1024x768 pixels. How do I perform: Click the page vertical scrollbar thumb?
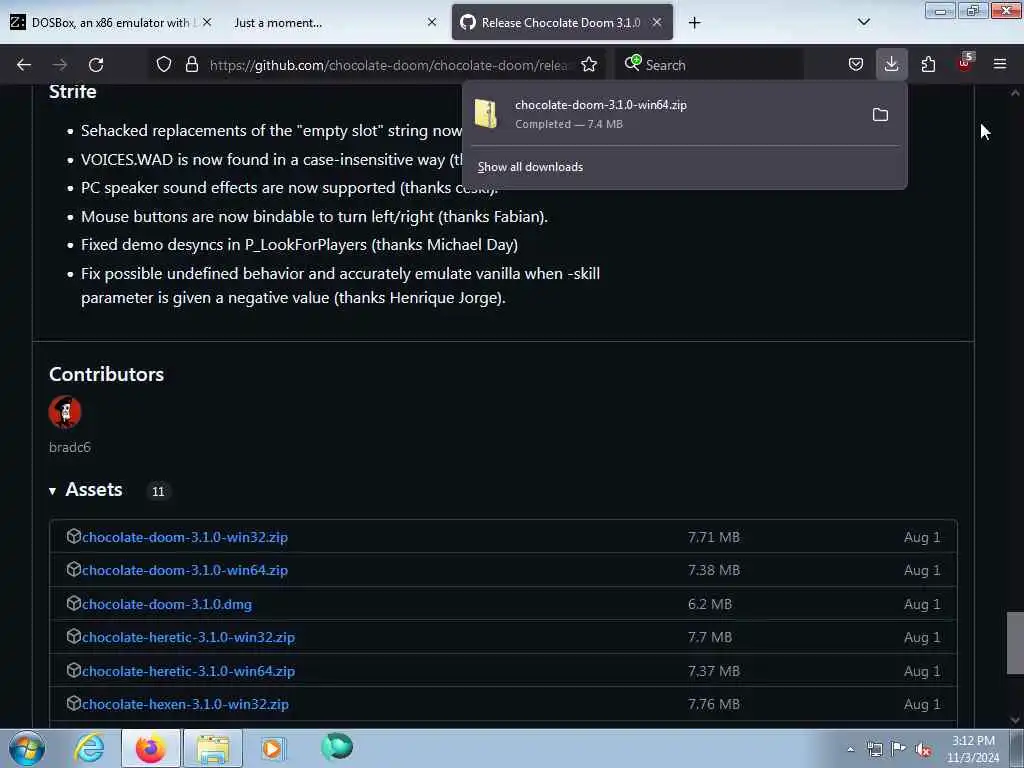coord(1014,643)
